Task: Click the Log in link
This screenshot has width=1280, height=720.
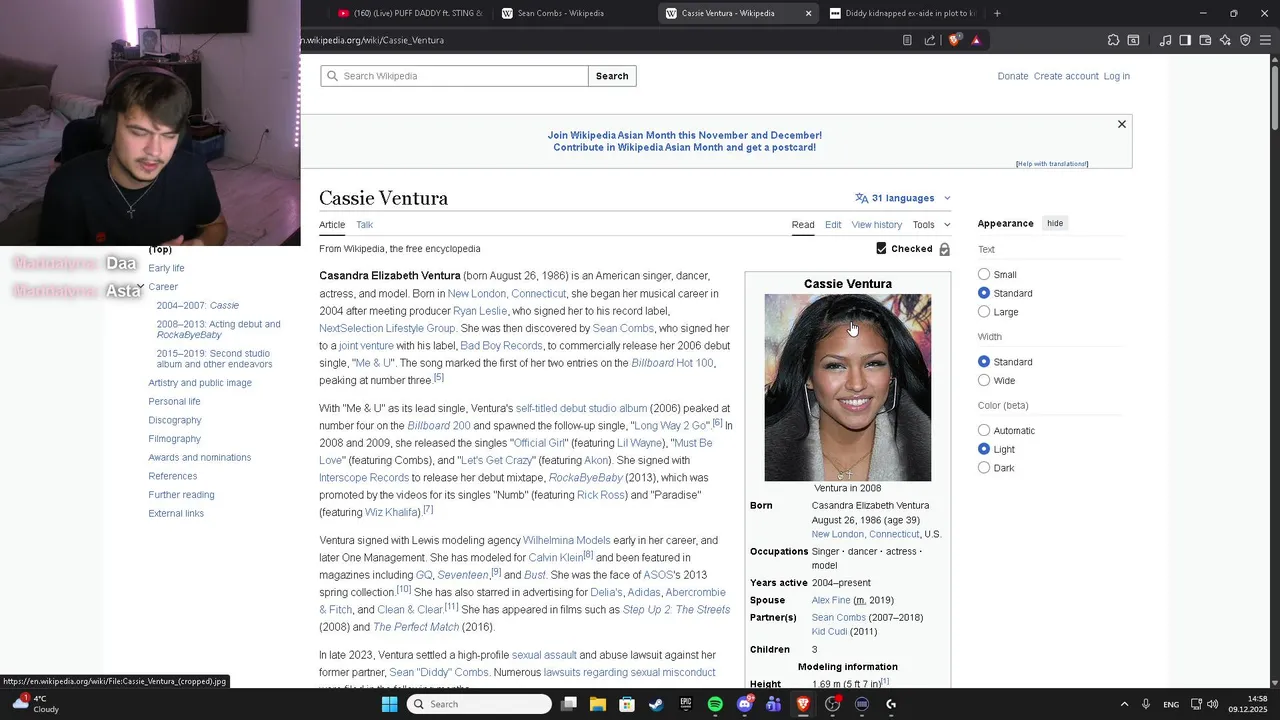Action: click(1117, 76)
